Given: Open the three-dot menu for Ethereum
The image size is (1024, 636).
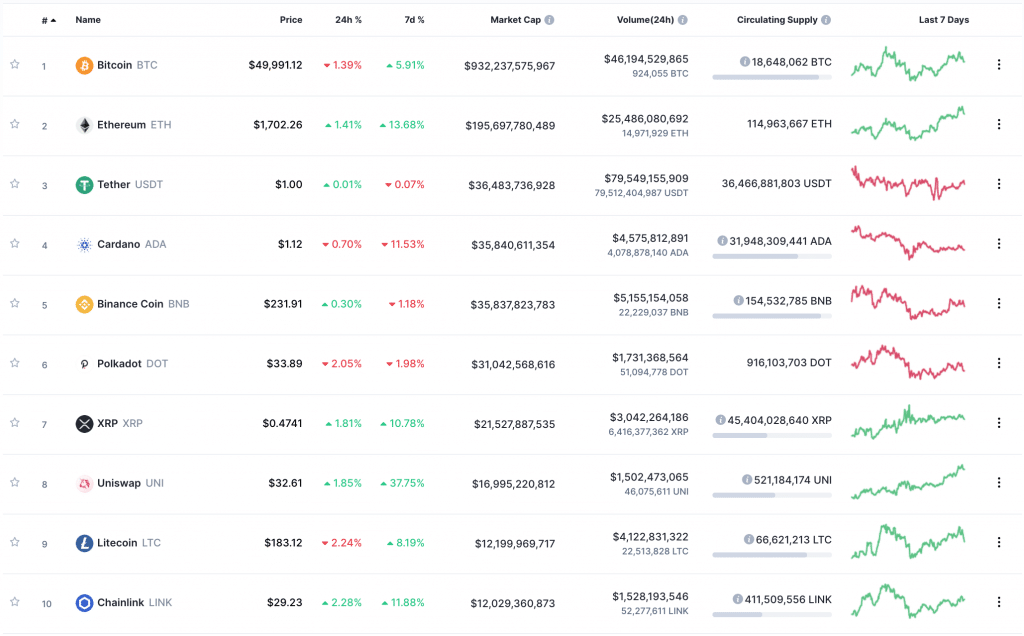Looking at the screenshot, I should (998, 125).
